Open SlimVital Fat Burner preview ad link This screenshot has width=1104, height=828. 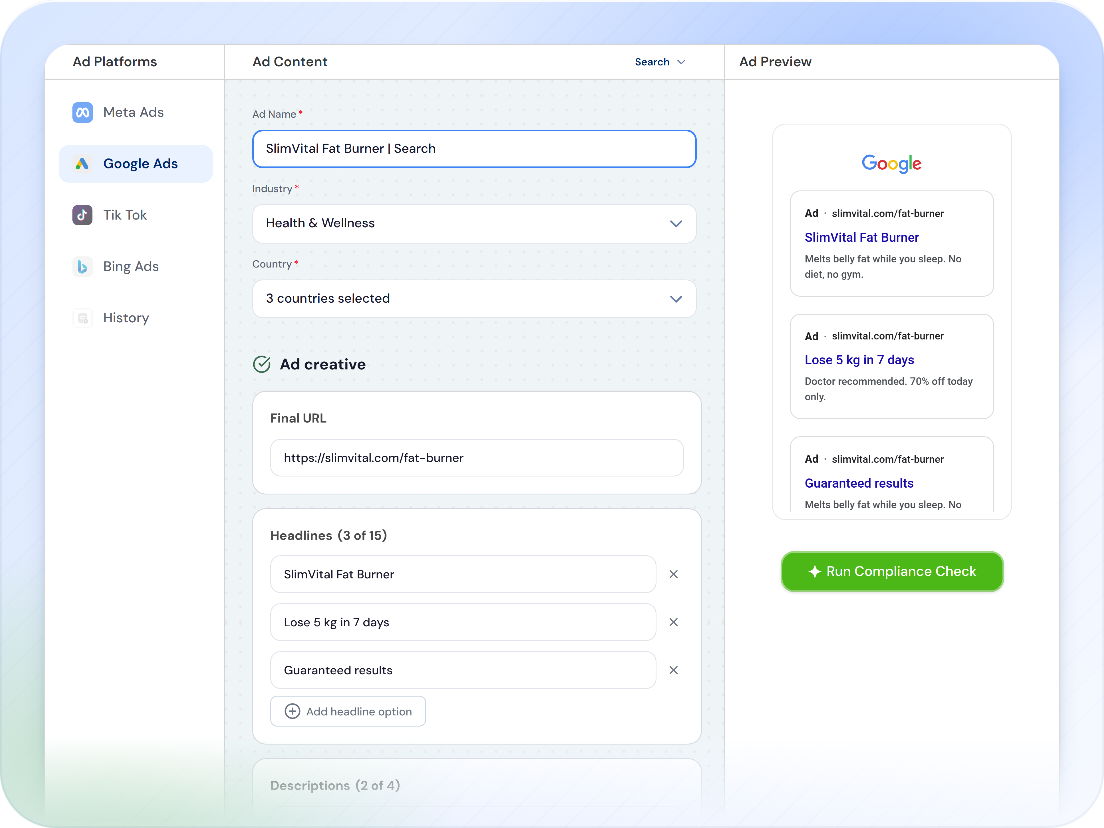861,238
